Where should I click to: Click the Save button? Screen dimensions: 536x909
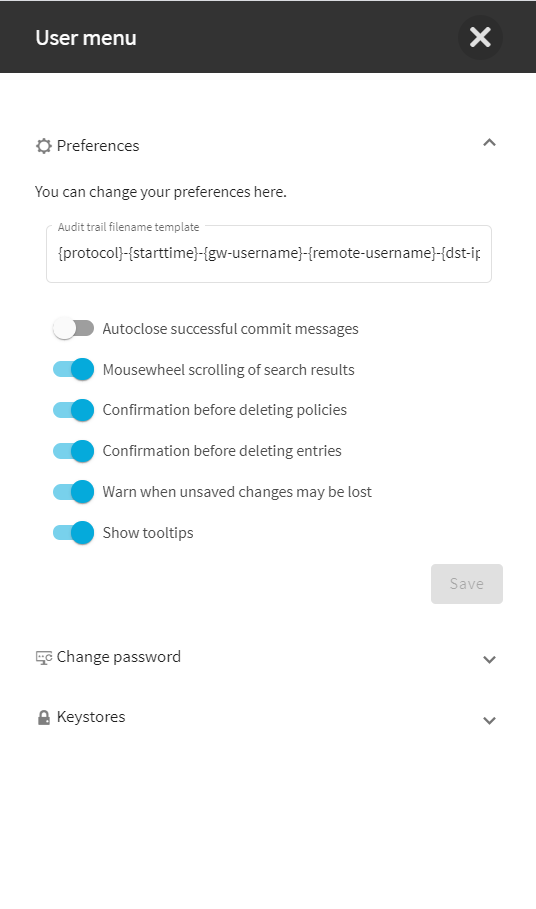(466, 584)
